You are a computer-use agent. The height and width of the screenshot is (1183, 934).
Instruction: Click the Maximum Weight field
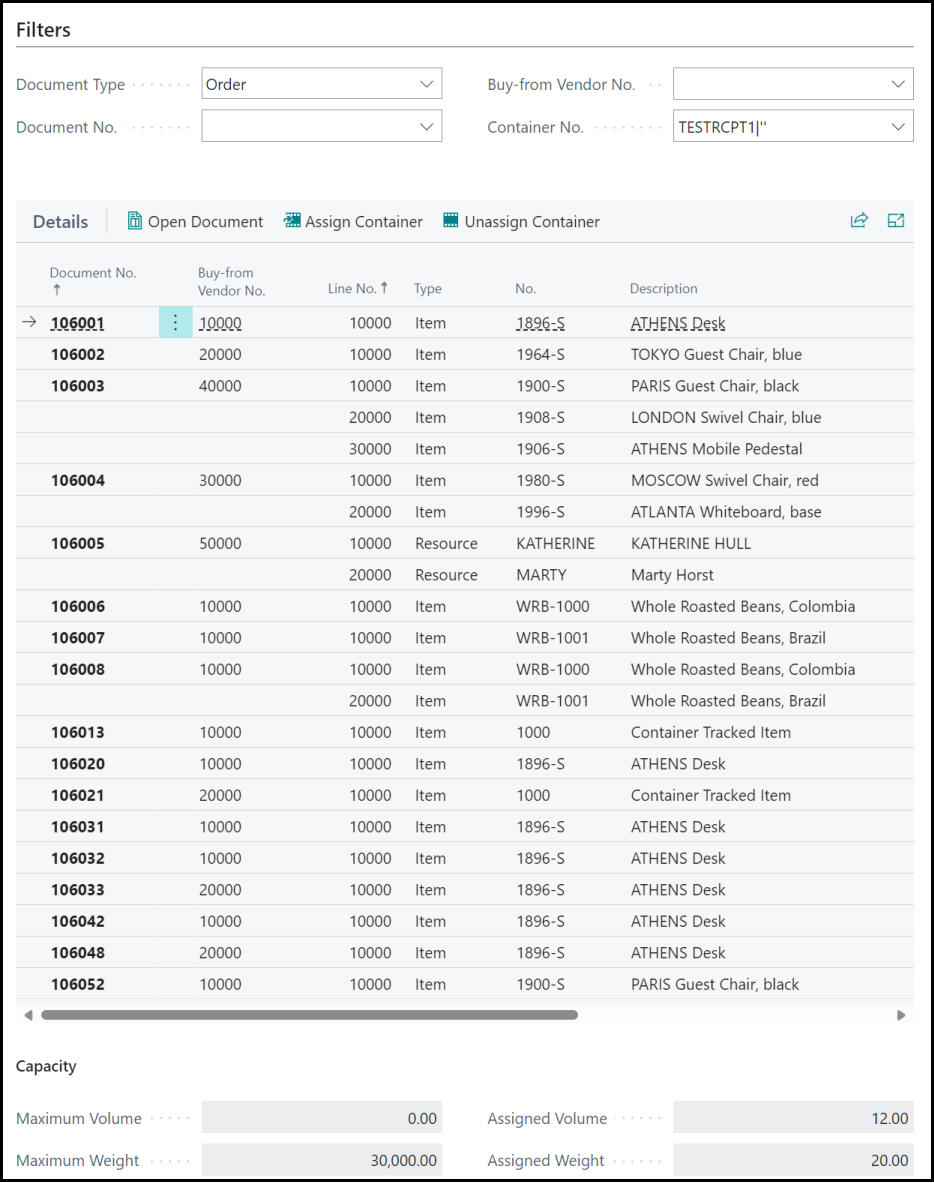click(x=322, y=1160)
